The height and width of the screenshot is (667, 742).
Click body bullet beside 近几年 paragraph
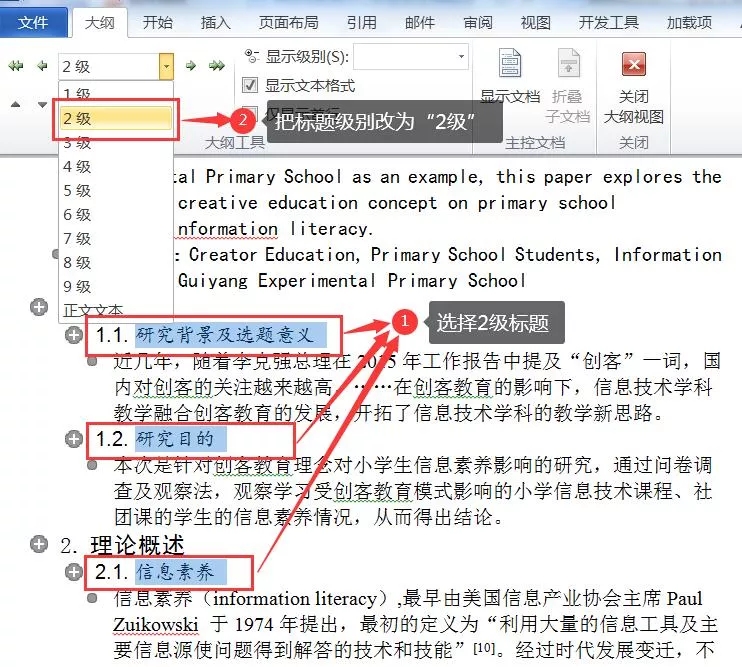click(x=92, y=362)
